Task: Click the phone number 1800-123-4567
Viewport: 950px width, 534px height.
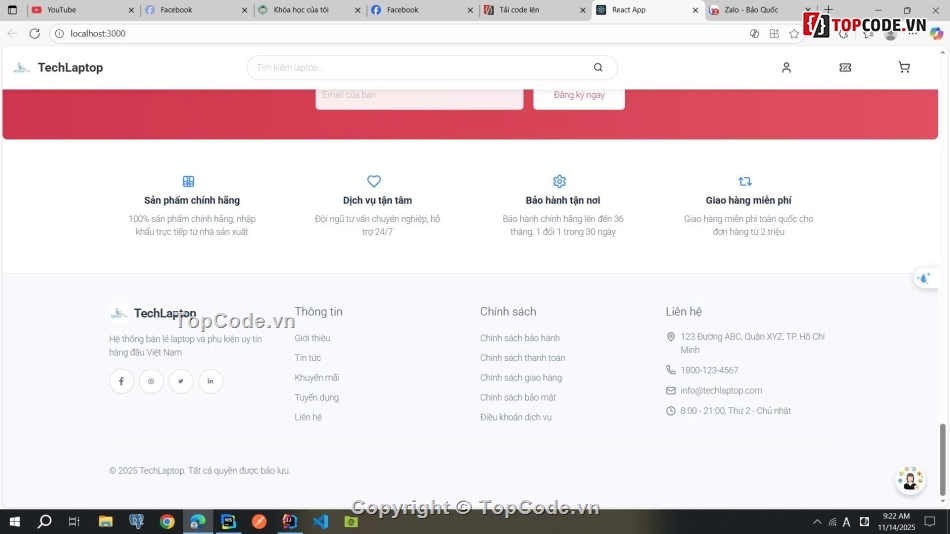Action: pyautogui.click(x=709, y=370)
